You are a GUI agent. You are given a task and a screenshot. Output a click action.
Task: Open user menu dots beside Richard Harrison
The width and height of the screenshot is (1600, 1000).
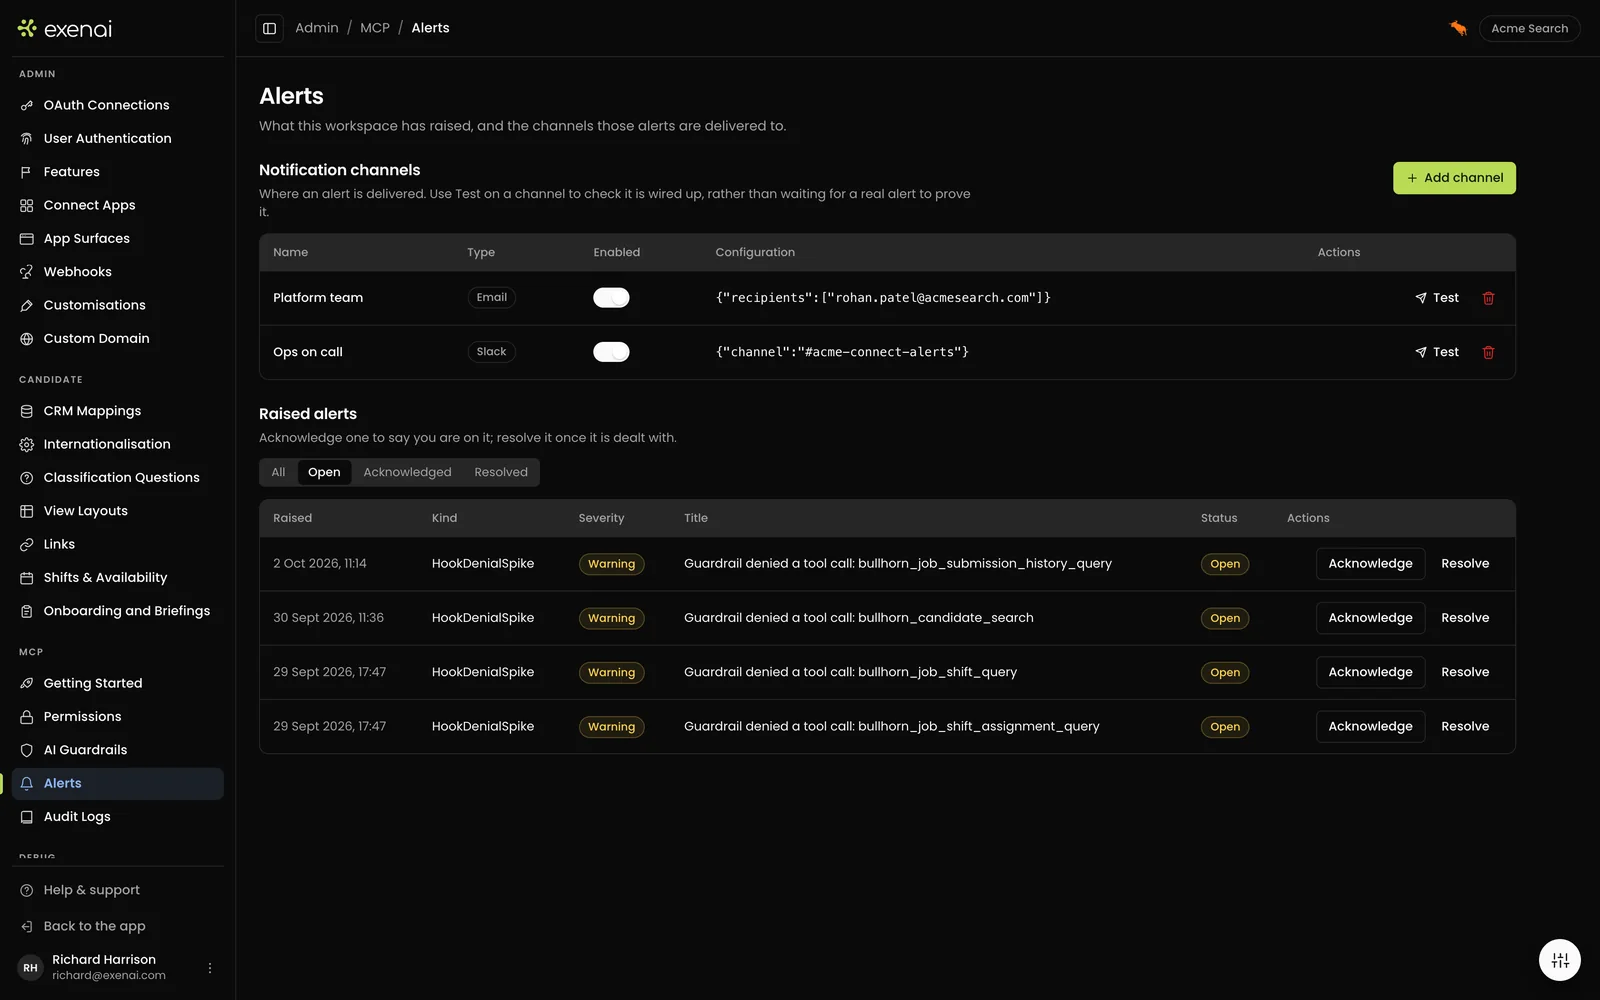[x=210, y=968]
